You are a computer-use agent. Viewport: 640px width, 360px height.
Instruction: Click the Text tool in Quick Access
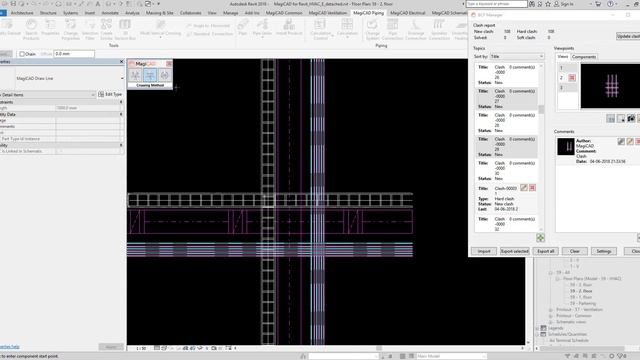pyautogui.click(x=98, y=4)
